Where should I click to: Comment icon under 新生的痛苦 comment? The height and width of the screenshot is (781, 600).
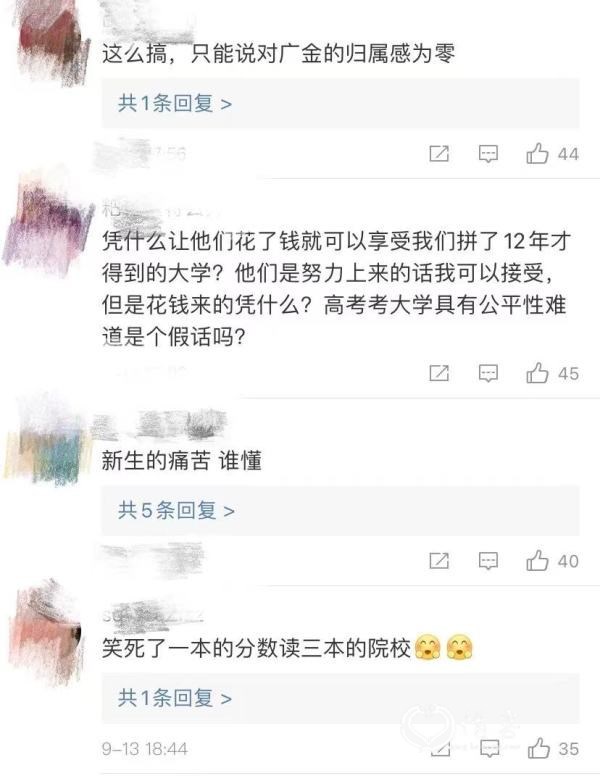tap(488, 561)
